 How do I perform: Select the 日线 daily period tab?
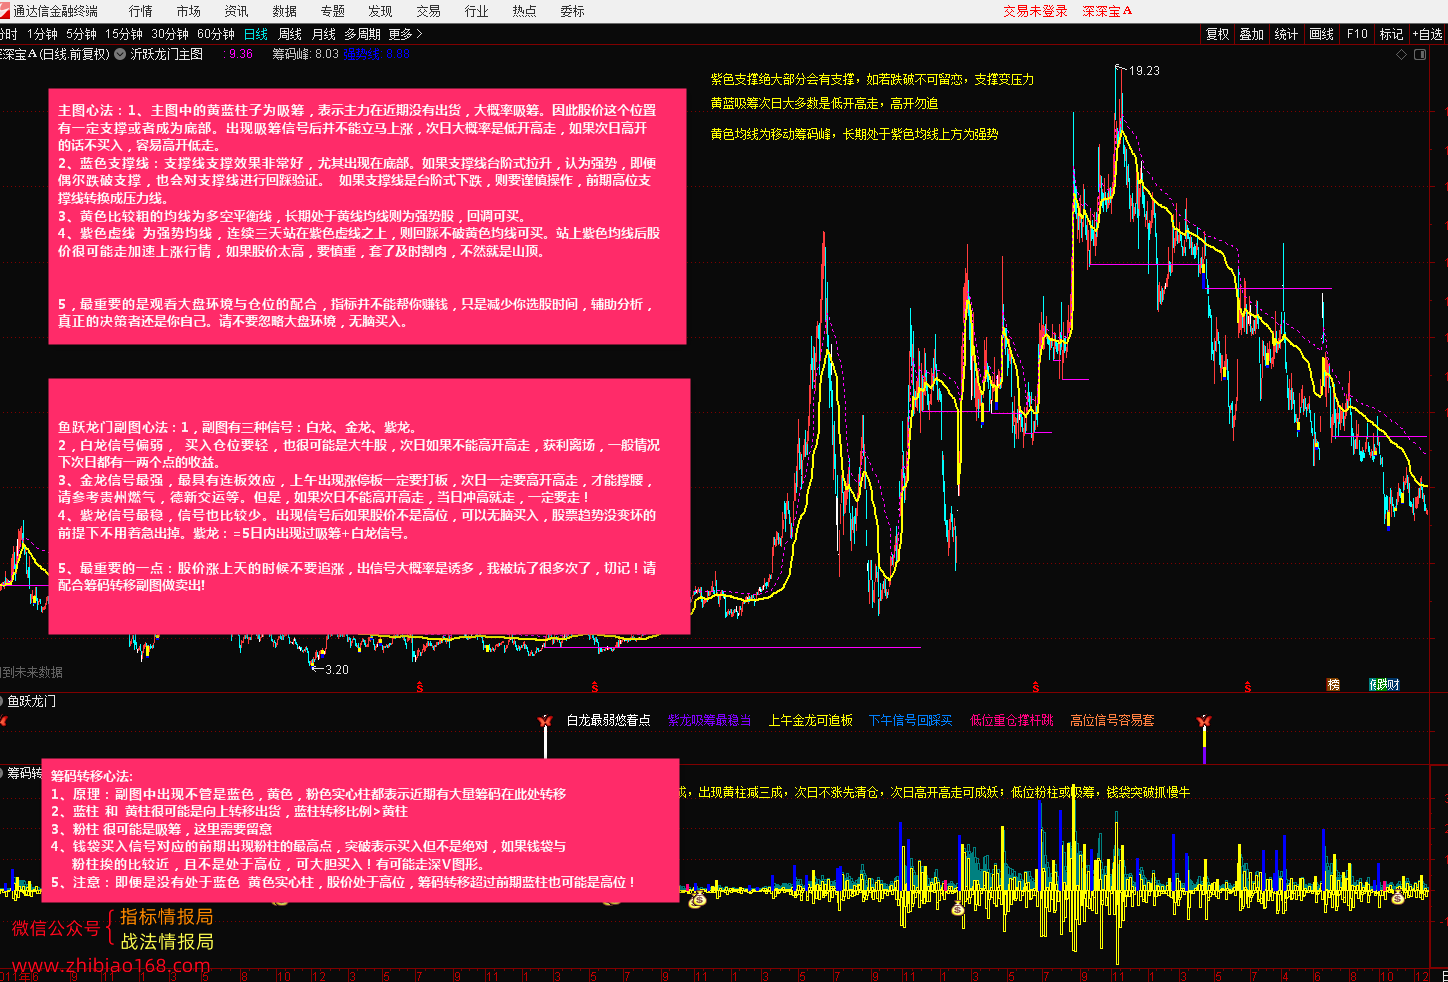[256, 34]
